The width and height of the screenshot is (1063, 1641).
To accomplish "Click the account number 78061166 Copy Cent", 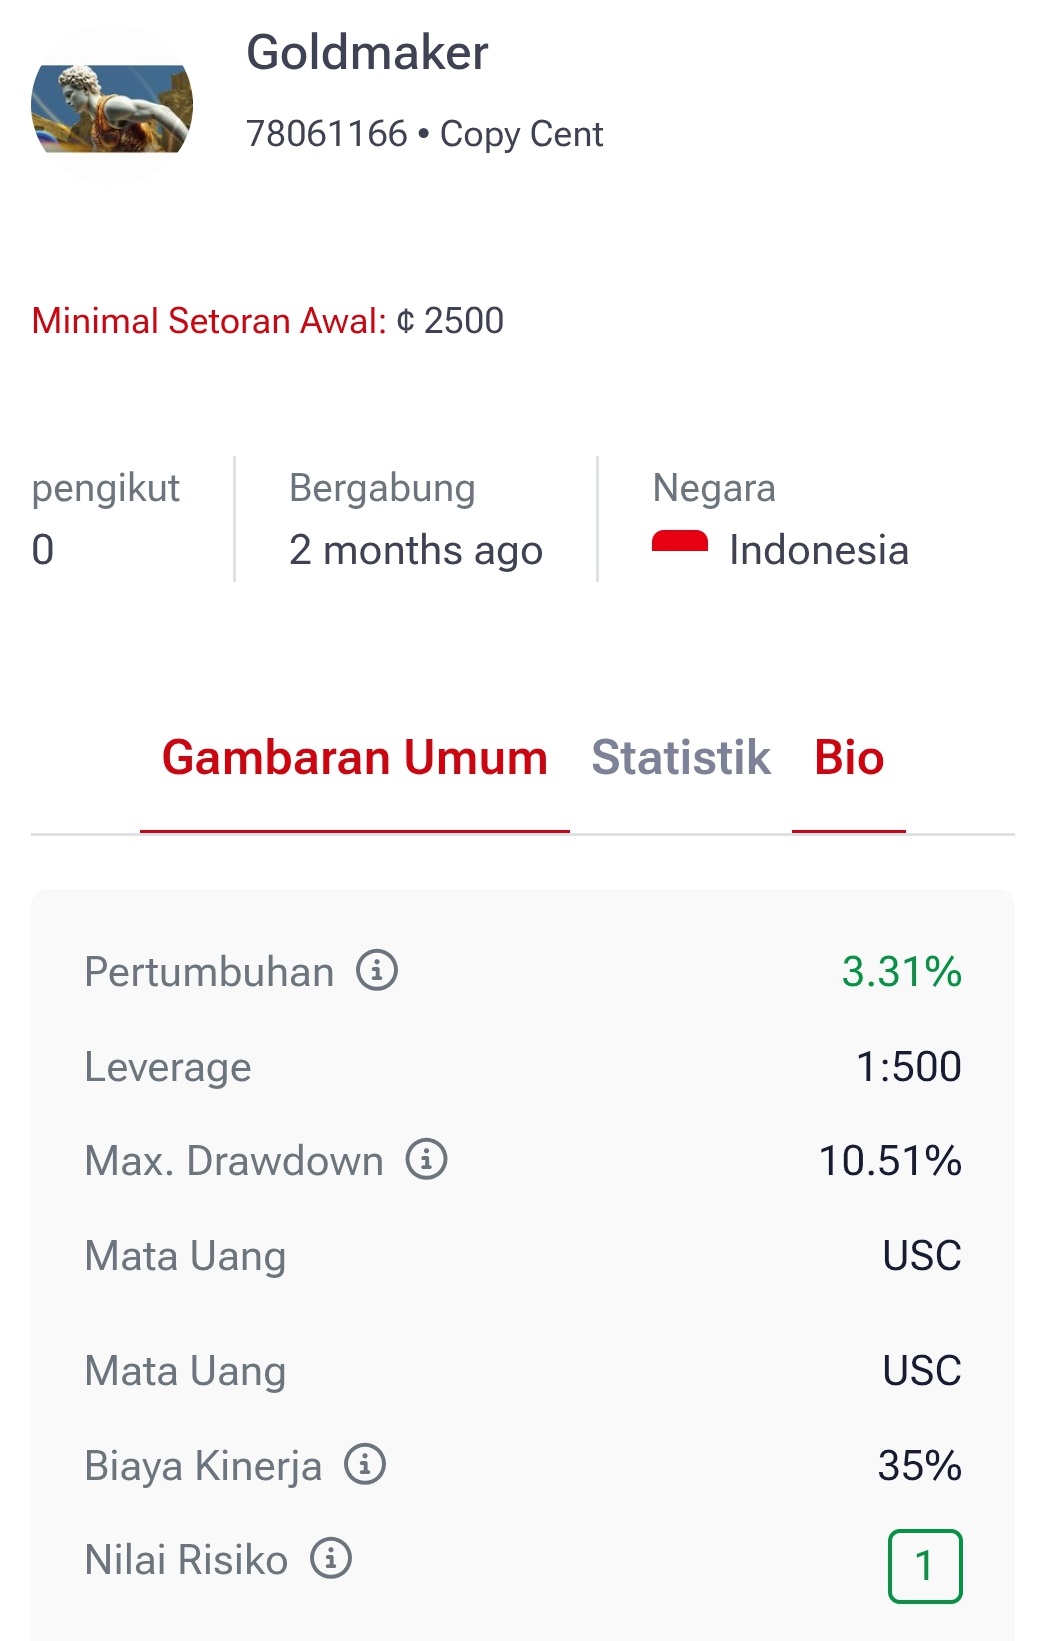I will tap(424, 134).
